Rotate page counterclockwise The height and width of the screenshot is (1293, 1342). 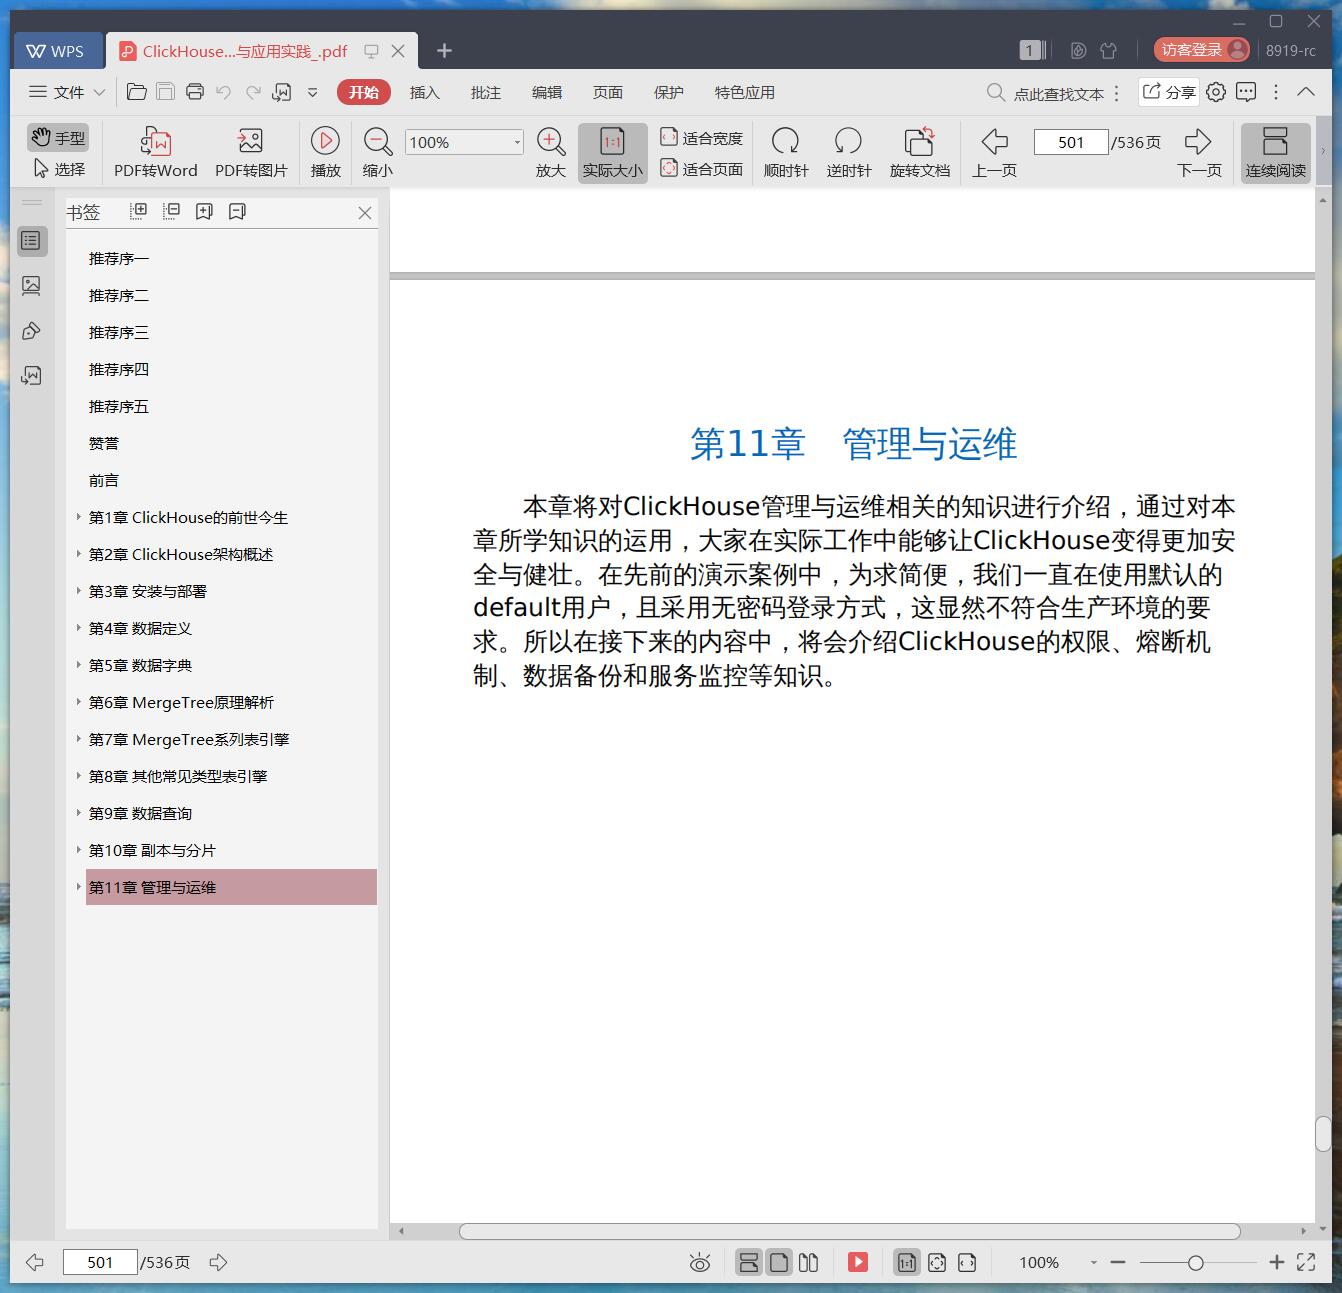849,153
